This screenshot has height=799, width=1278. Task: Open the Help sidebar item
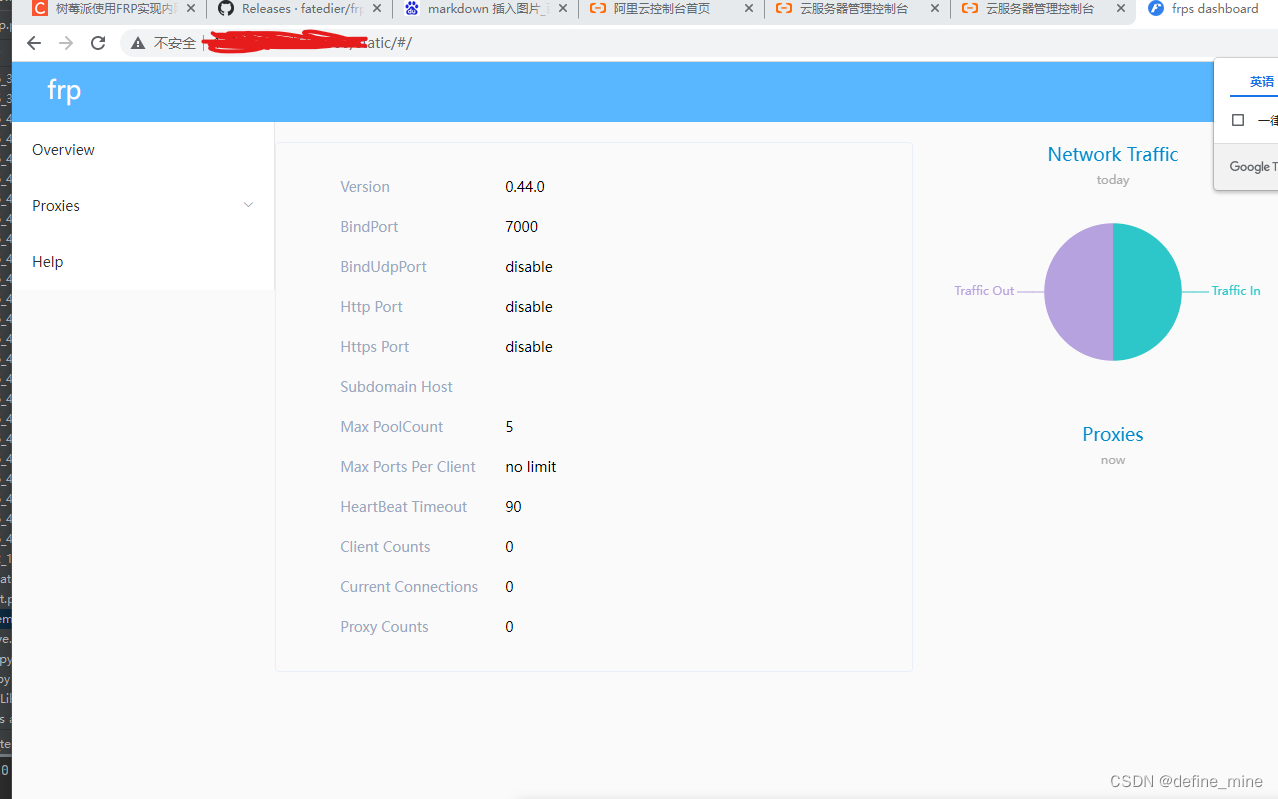tap(143, 262)
